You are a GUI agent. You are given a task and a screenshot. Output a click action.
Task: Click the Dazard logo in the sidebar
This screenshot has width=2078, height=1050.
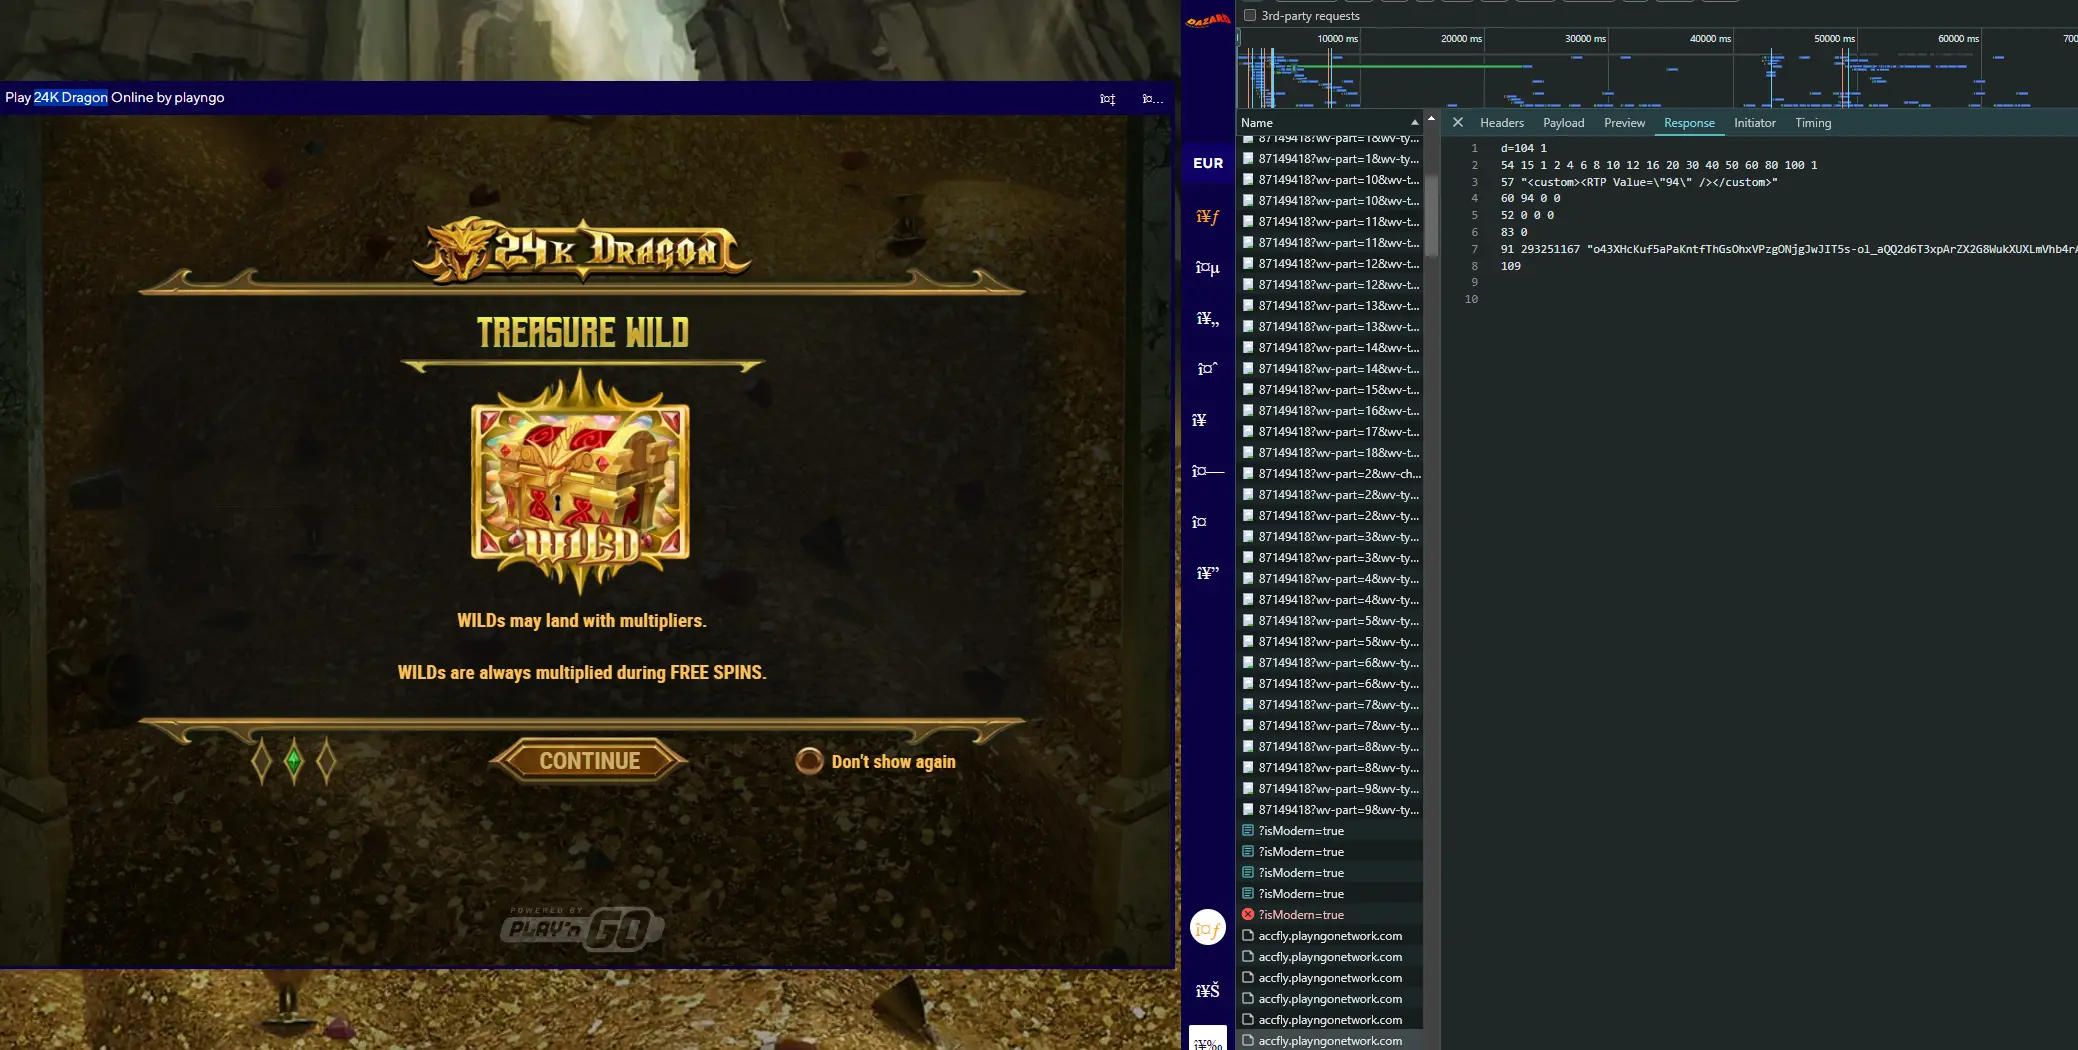click(1208, 21)
